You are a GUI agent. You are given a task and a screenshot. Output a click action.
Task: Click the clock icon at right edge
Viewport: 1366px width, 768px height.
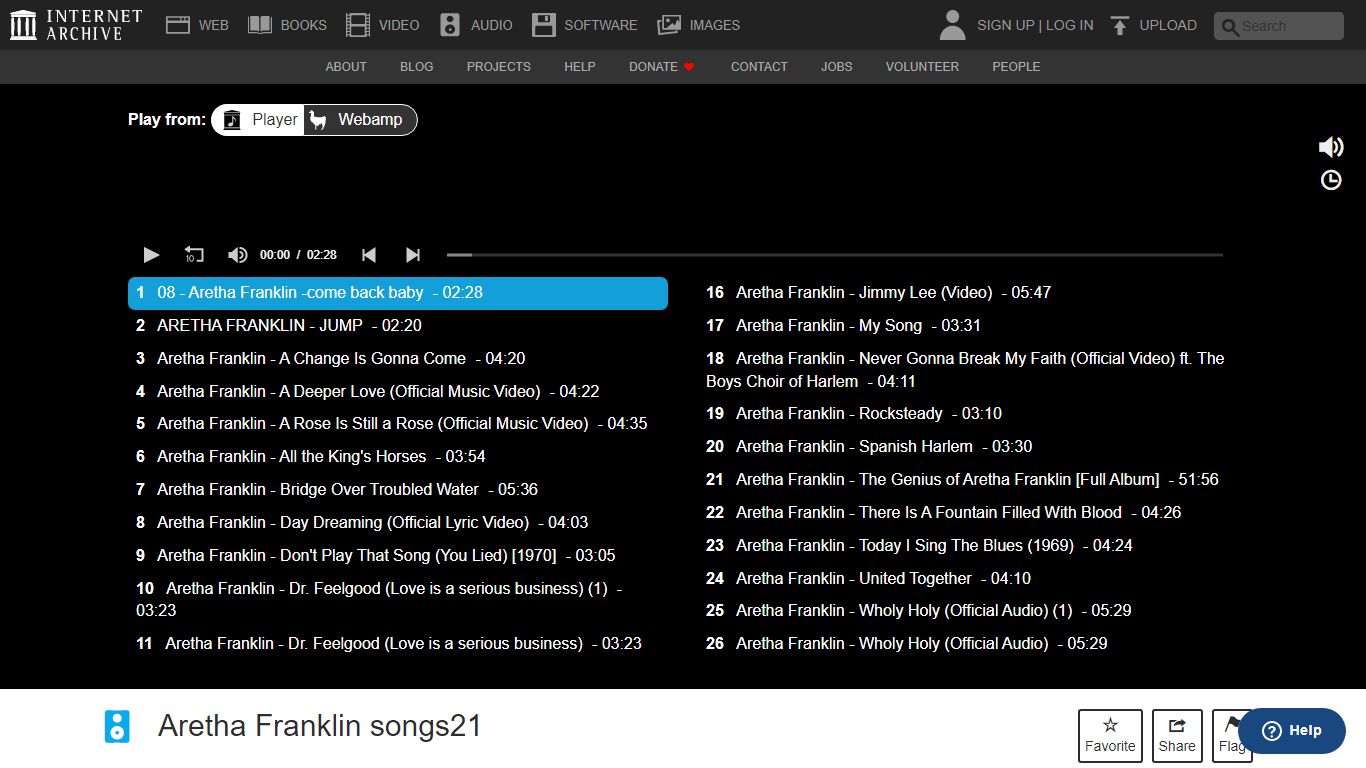[x=1331, y=180]
